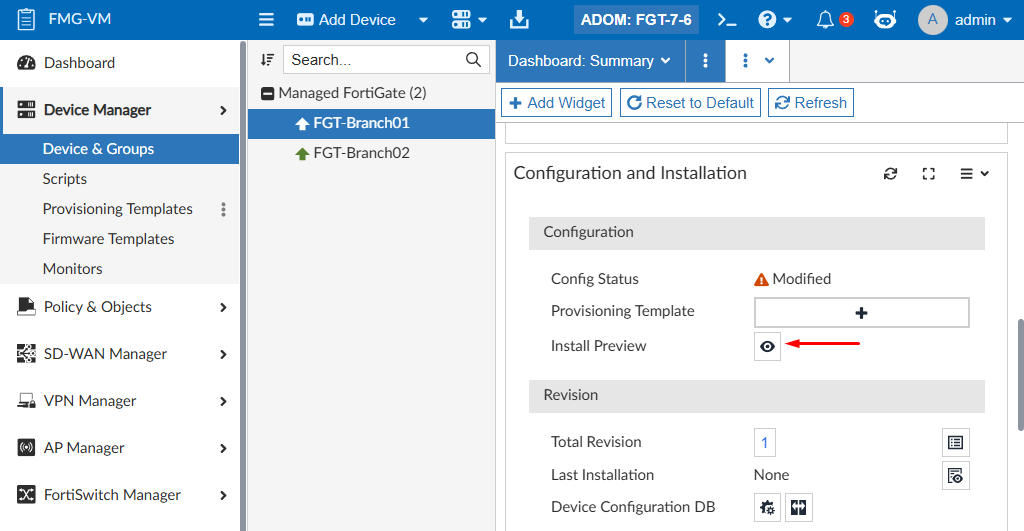Expand Configuration and Installation widget fullscreen
Viewport: 1024px width, 531px height.
(929, 174)
